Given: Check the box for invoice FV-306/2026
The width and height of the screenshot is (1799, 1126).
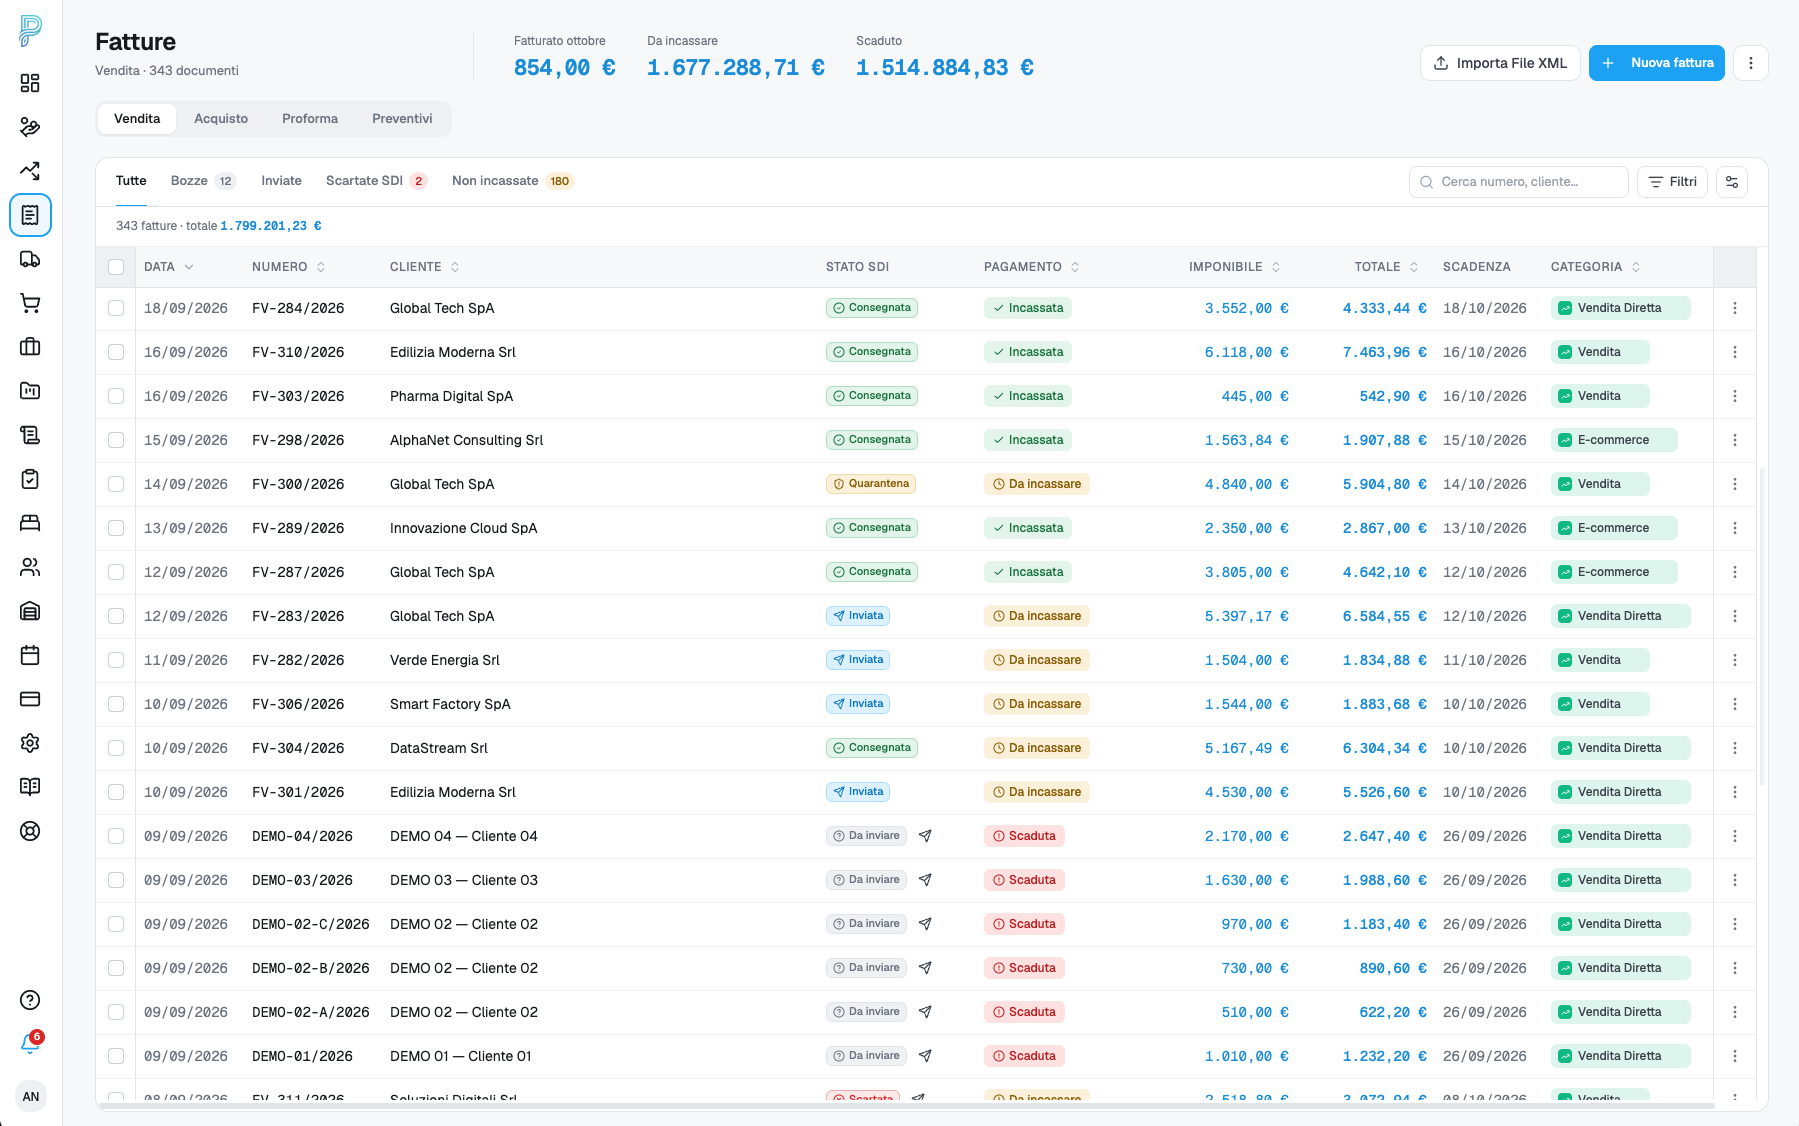Looking at the screenshot, I should (x=116, y=704).
